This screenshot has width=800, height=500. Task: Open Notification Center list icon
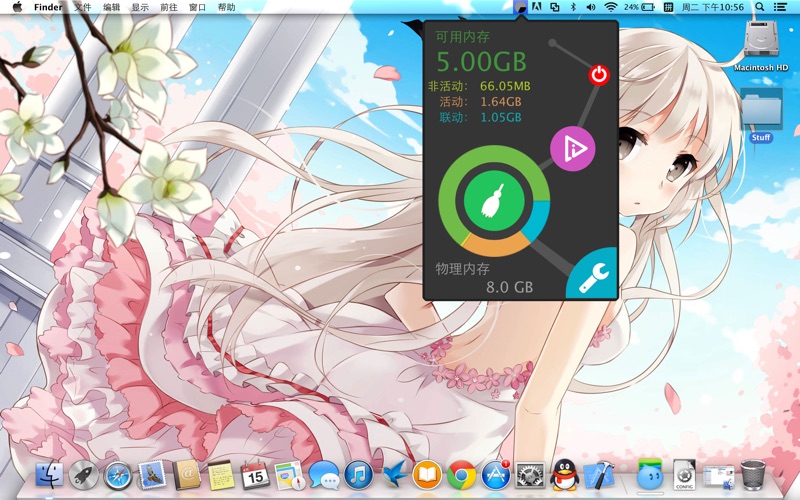tap(780, 7)
